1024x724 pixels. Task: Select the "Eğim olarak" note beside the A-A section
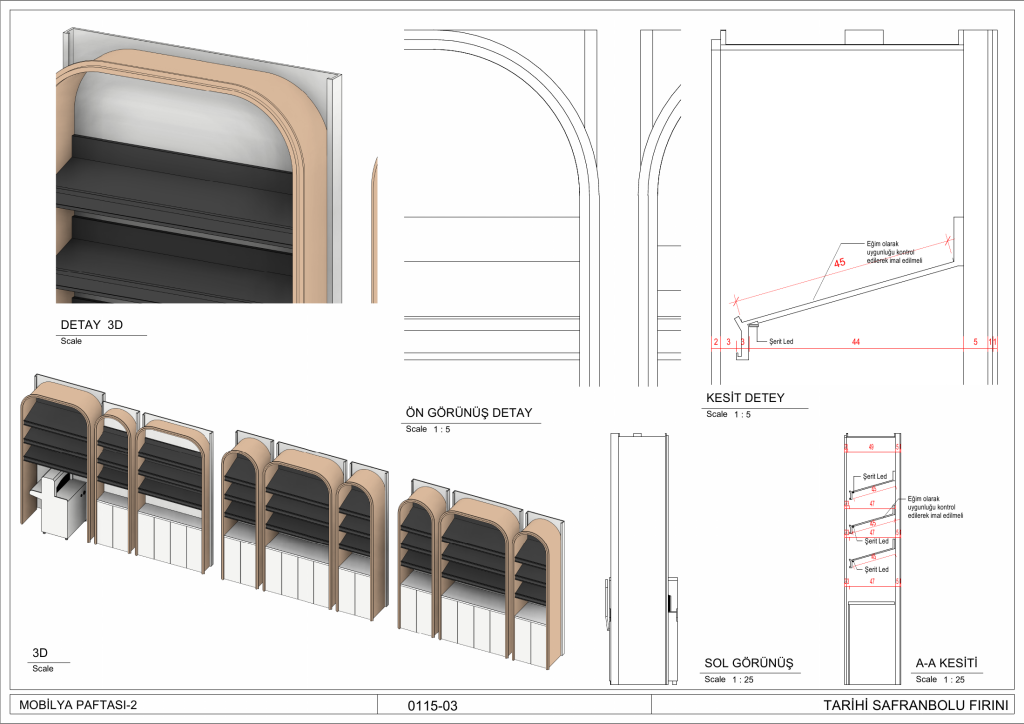[x=935, y=507]
